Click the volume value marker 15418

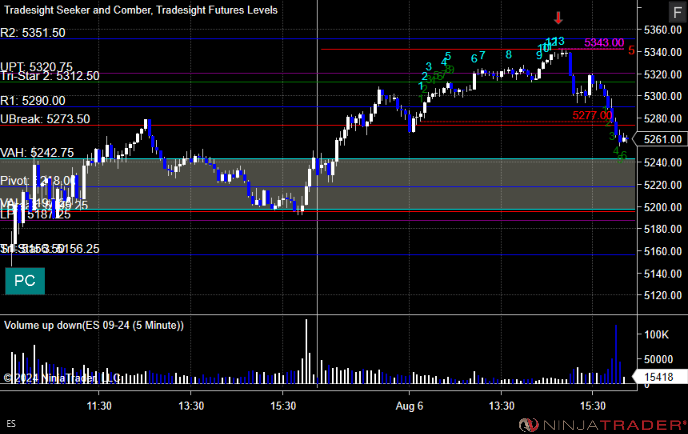[x=660, y=377]
